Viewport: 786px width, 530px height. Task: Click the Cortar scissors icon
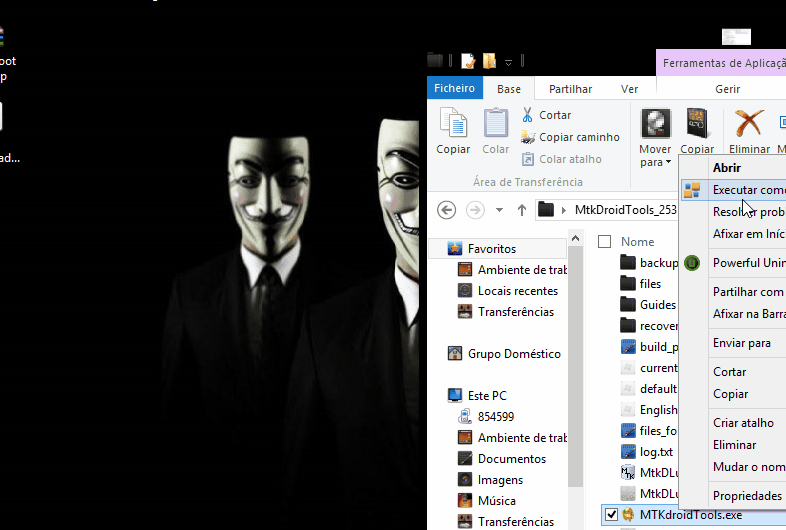tap(527, 115)
